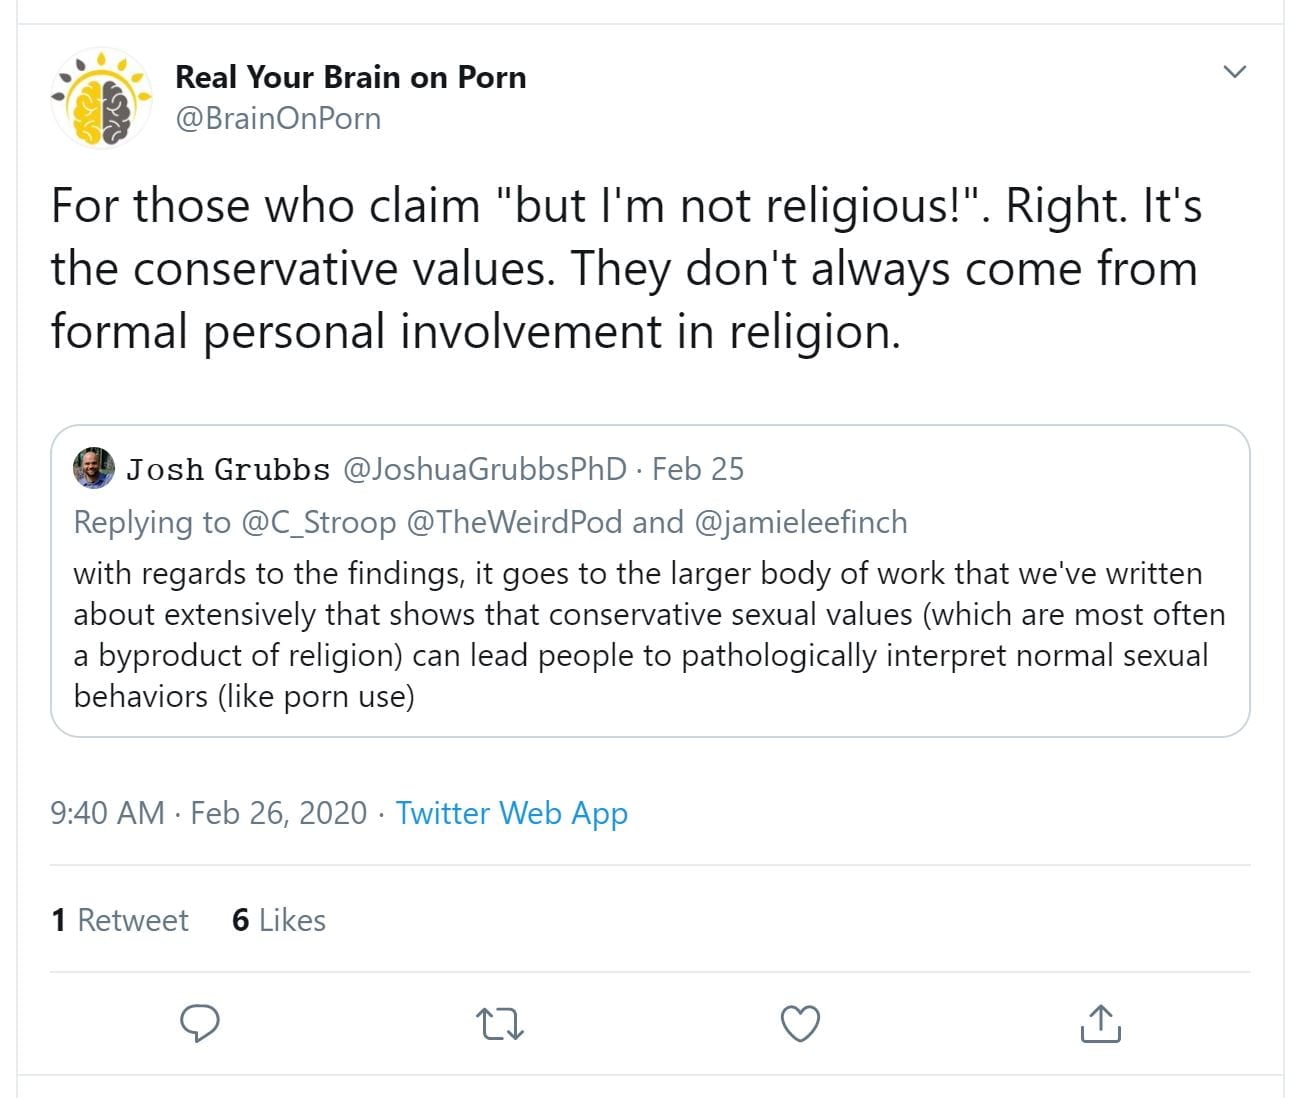Open the Real Your Brain on Porn avatar
The width and height of the screenshot is (1302, 1098).
(101, 98)
